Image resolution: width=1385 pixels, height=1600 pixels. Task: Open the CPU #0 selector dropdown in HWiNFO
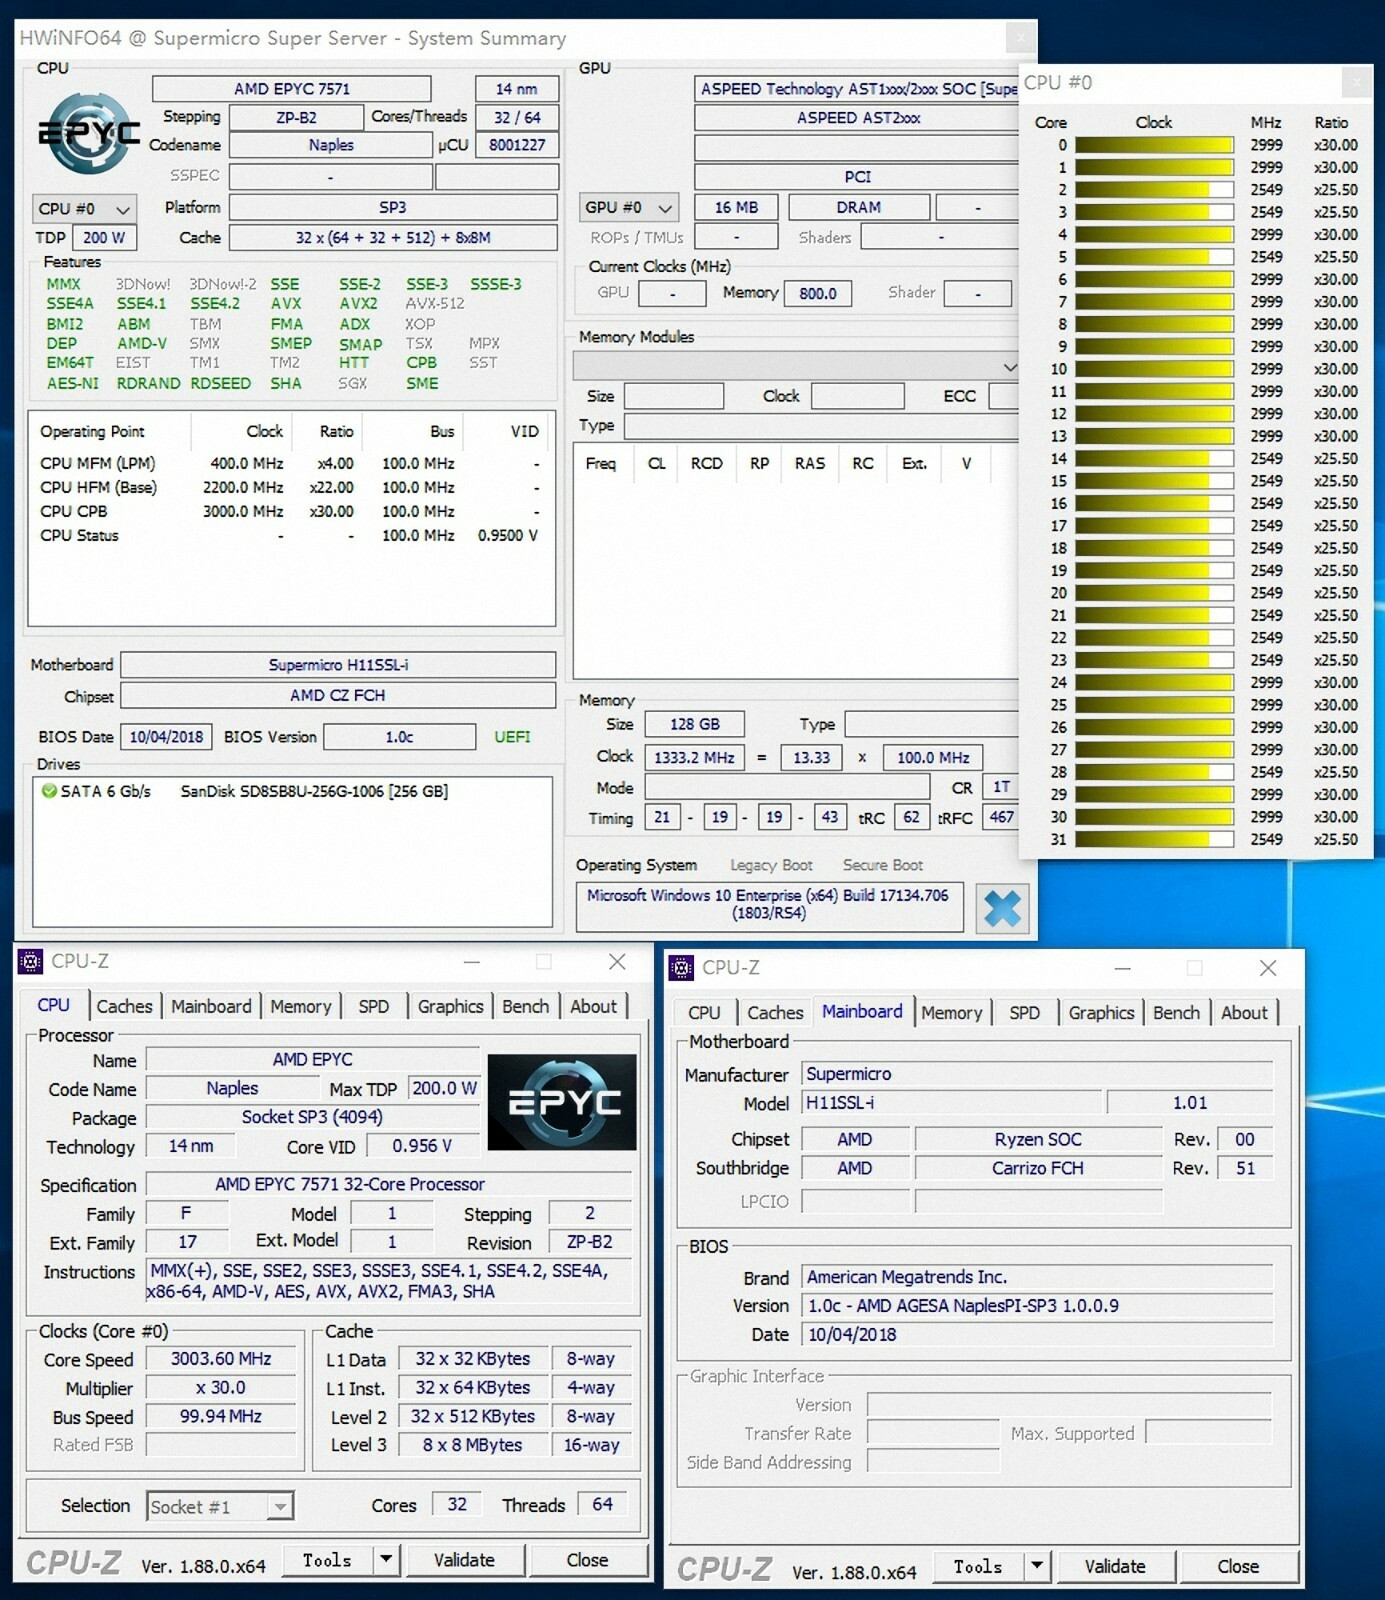[84, 209]
